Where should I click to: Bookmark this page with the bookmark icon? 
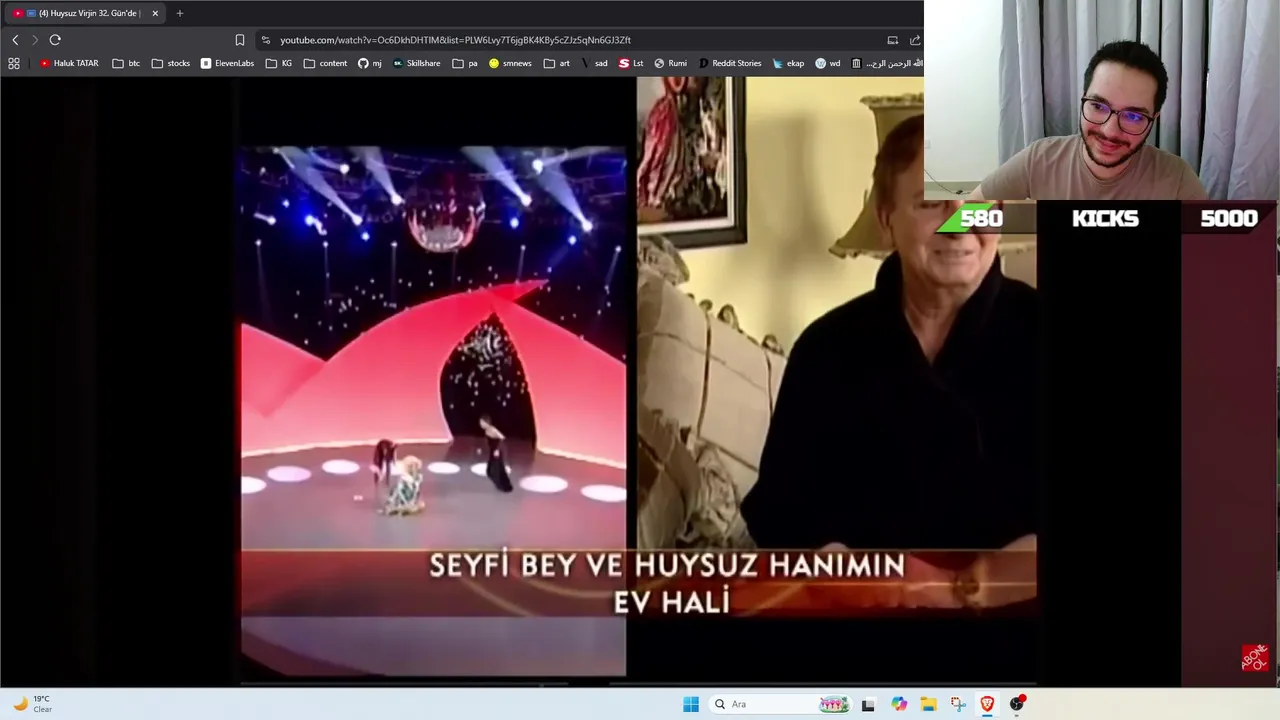(240, 40)
